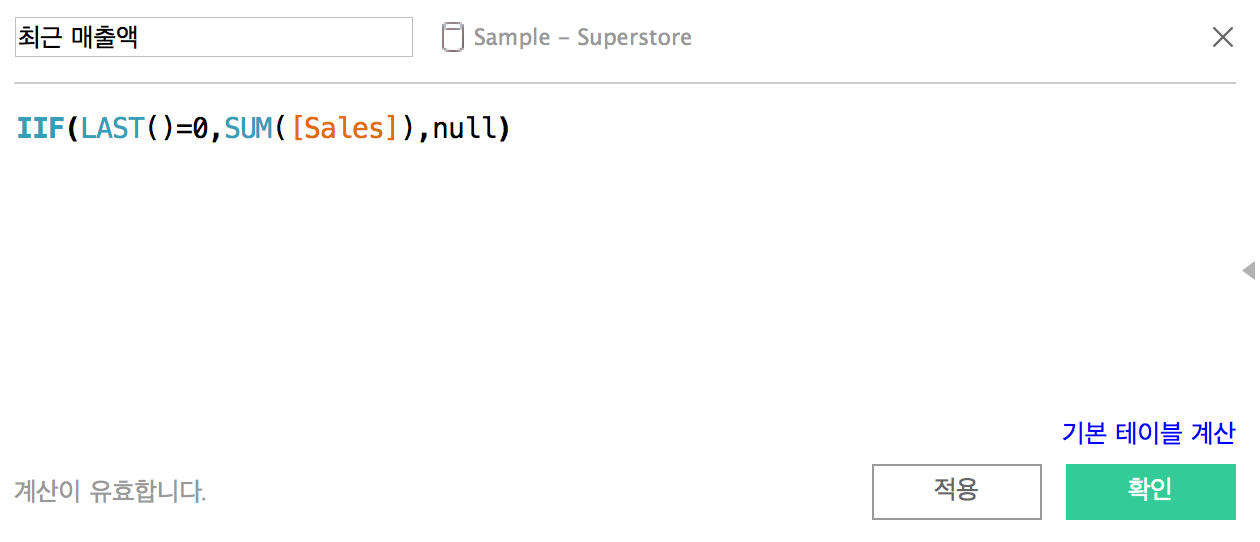Click the comma before null

[424, 131]
